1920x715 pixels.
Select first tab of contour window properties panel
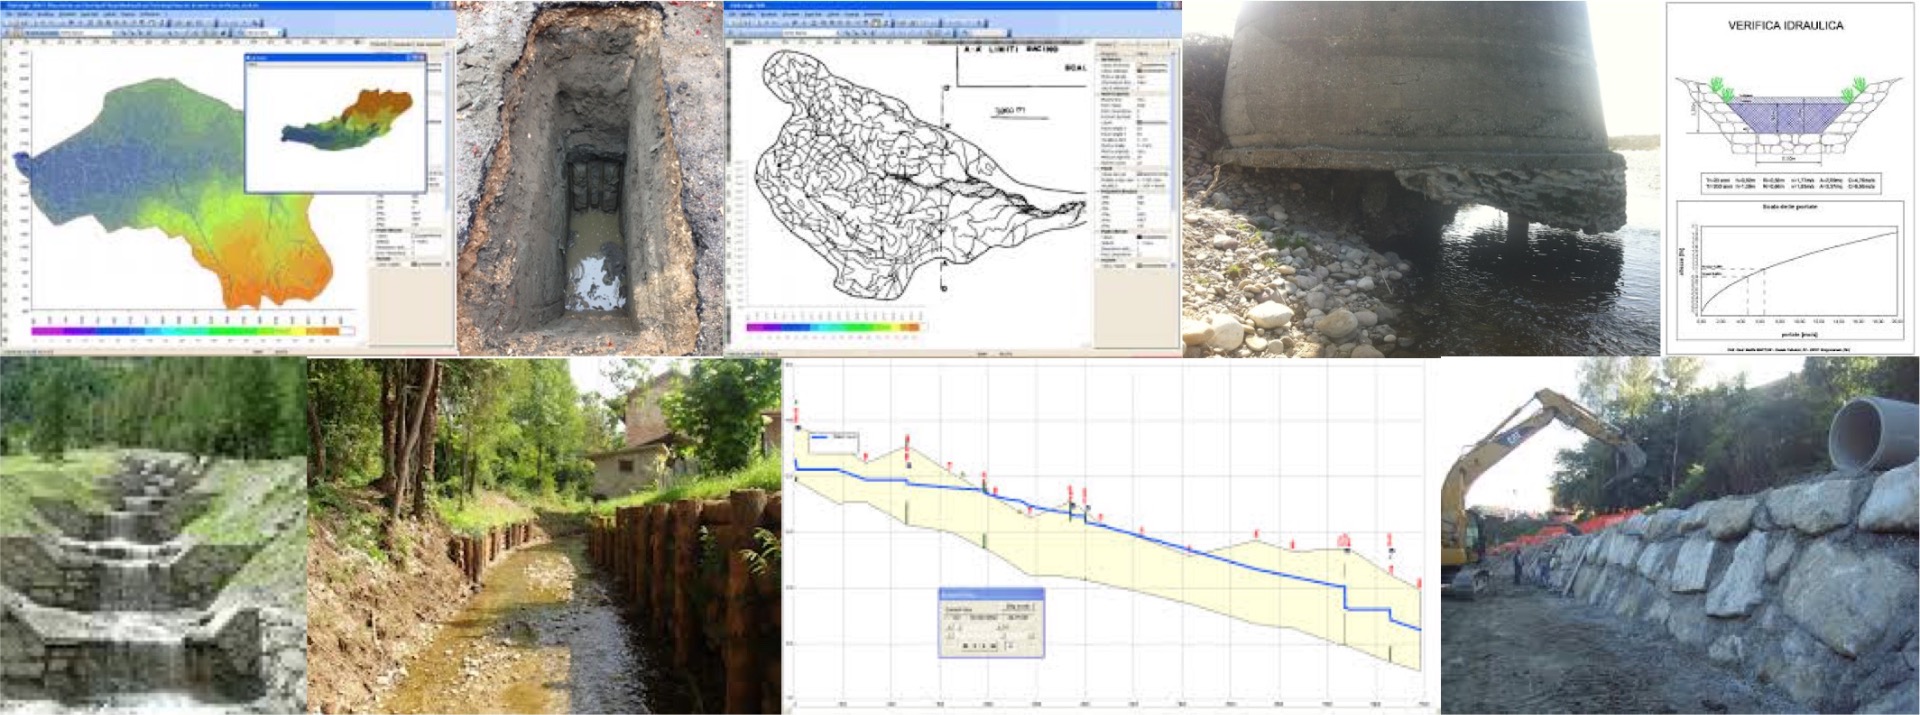tap(1105, 45)
